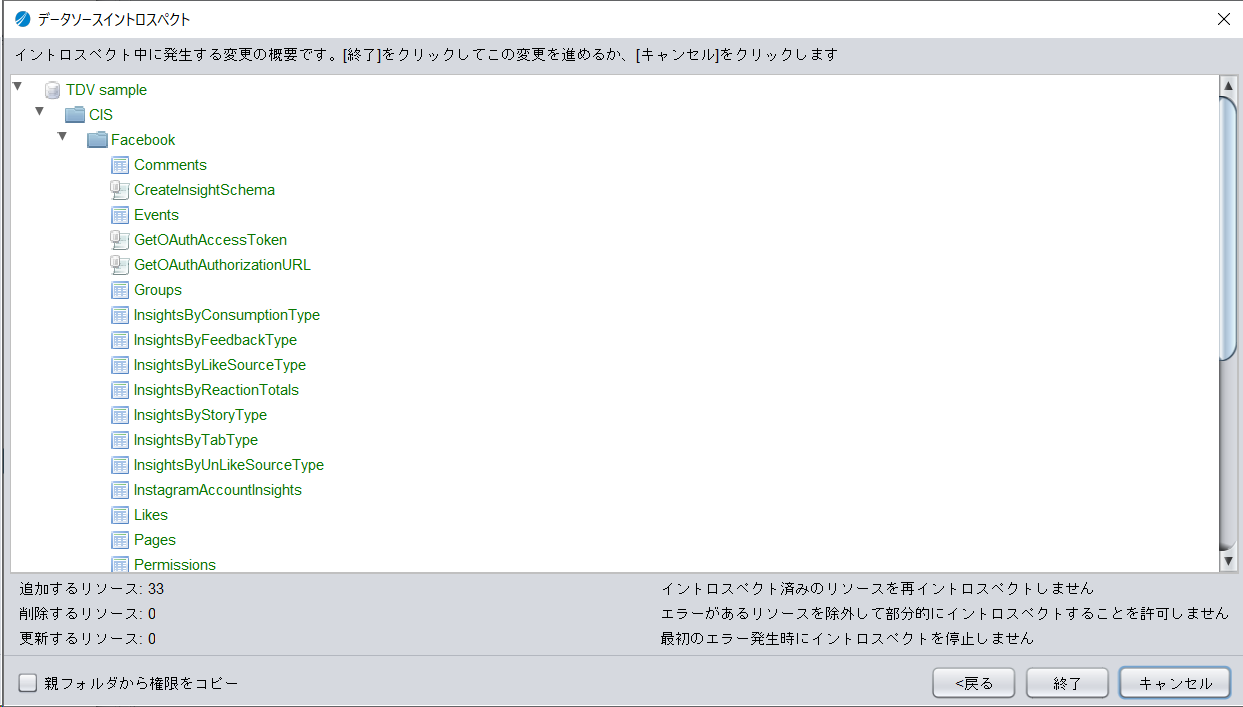
Task: Select the InsightsByStoryType row label
Action: click(x=200, y=415)
